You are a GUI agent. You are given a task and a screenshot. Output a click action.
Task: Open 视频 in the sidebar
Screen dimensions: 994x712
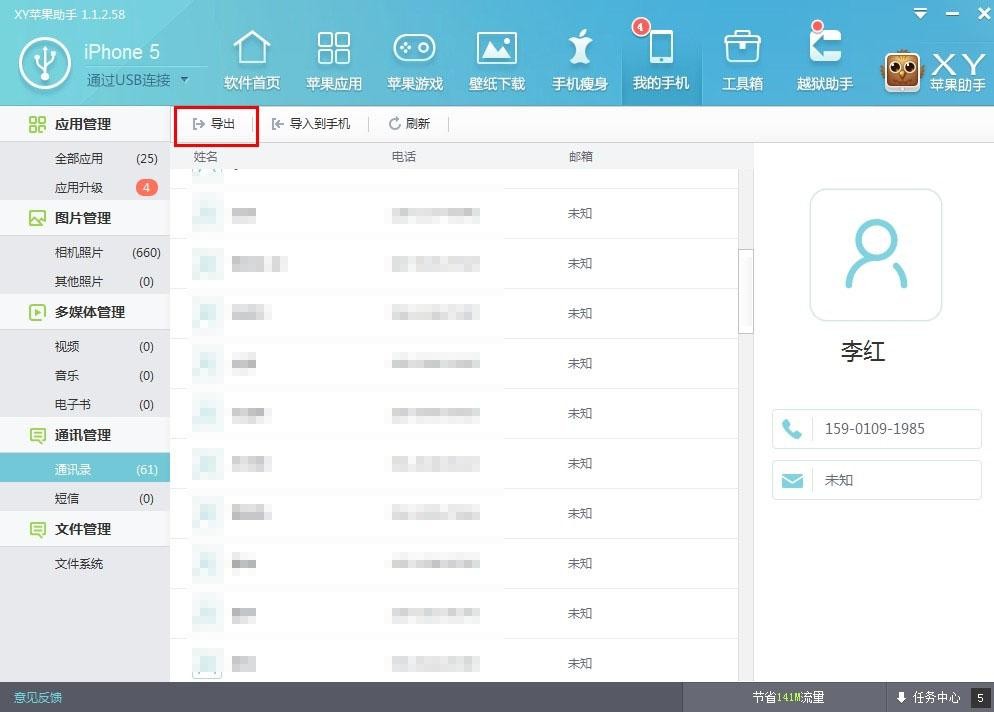(85, 346)
